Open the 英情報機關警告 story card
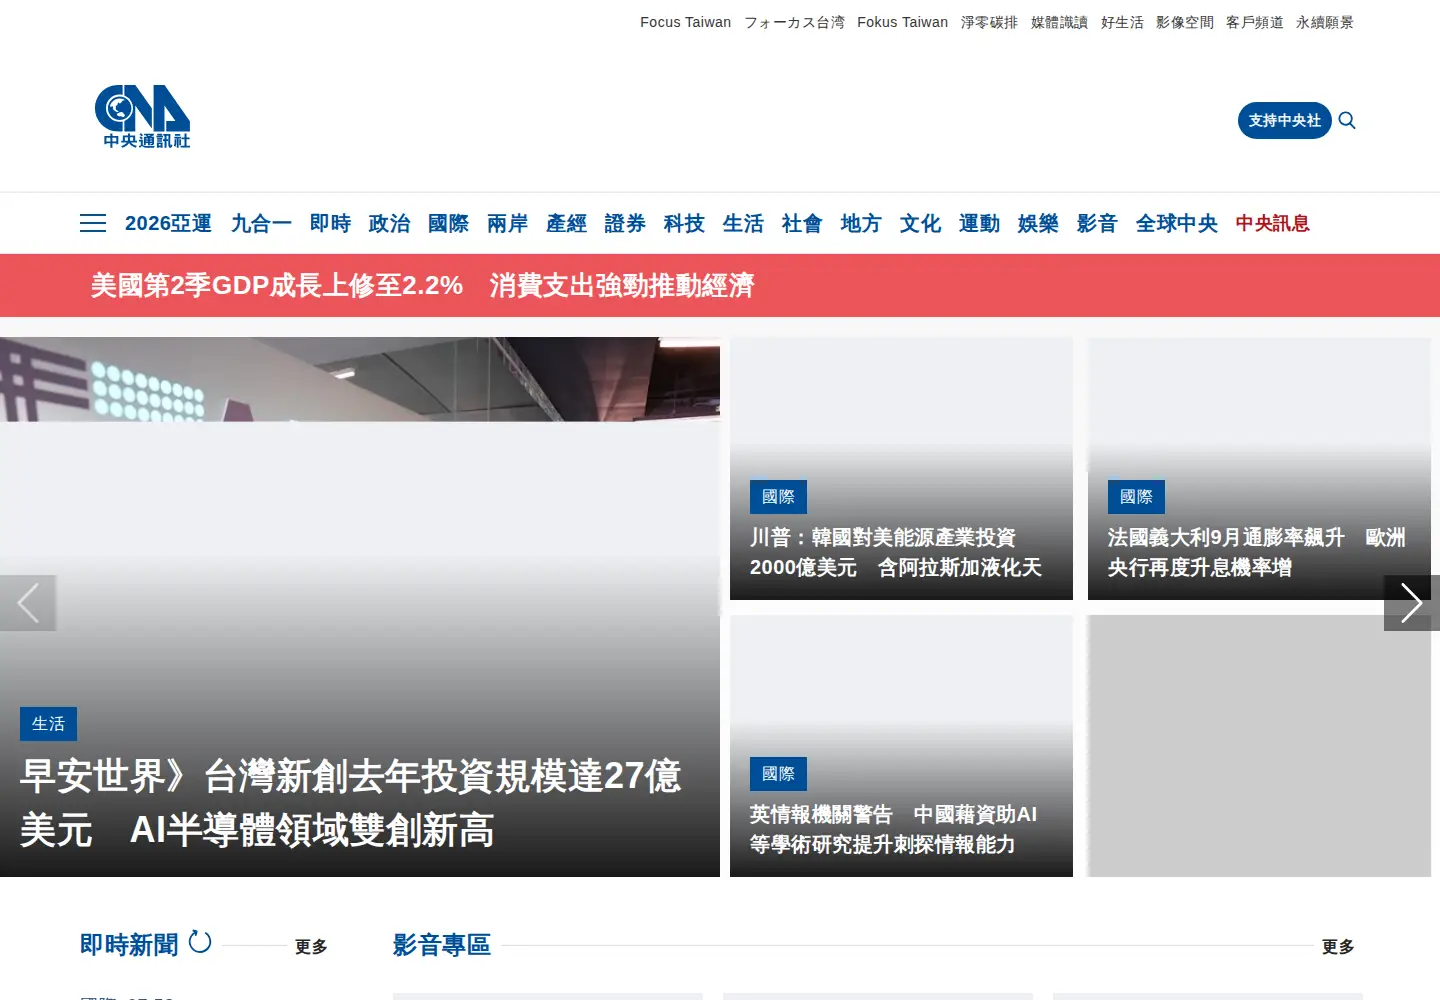The height and width of the screenshot is (1000, 1440). click(901, 746)
